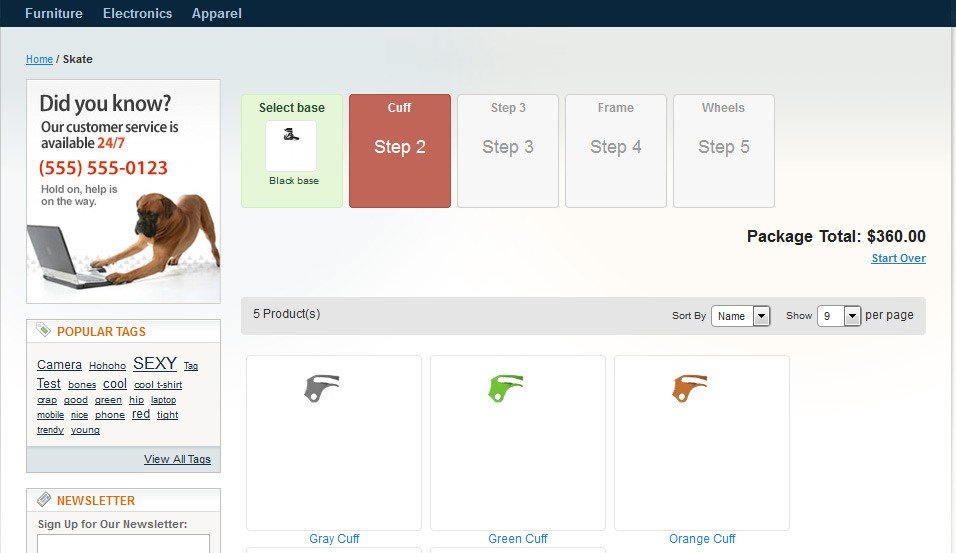Open the trendy tag

pyautogui.click(x=50, y=430)
